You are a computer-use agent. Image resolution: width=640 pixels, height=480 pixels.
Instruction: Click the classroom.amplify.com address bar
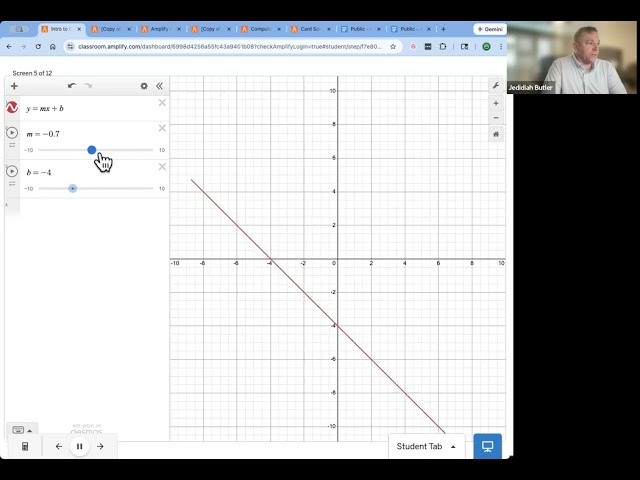point(229,47)
